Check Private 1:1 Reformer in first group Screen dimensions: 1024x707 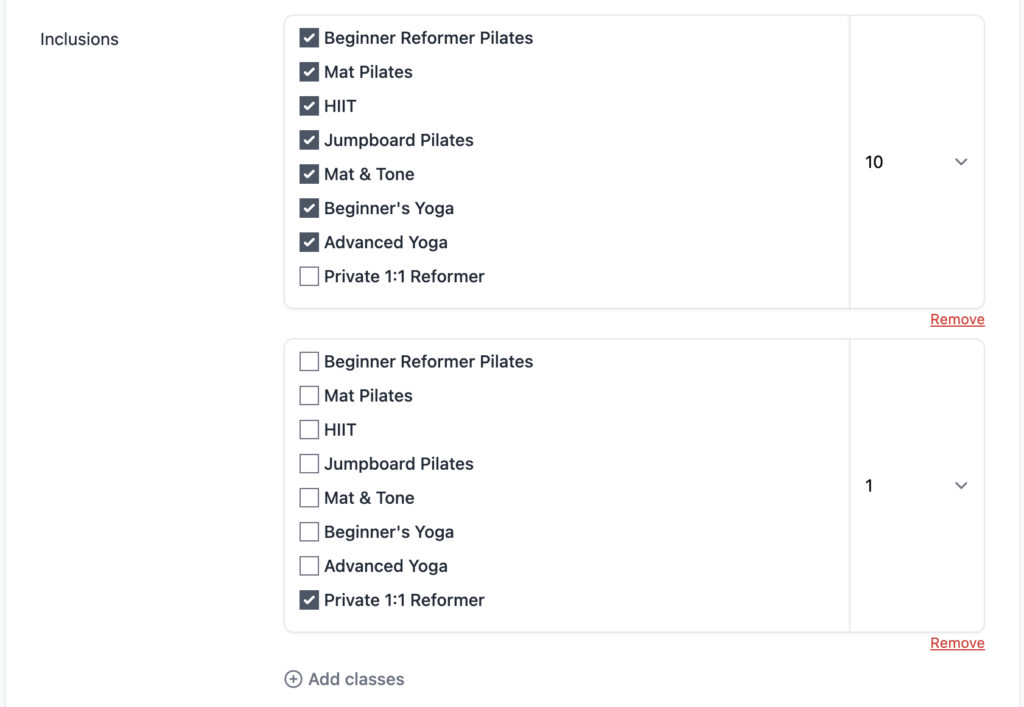(x=309, y=276)
